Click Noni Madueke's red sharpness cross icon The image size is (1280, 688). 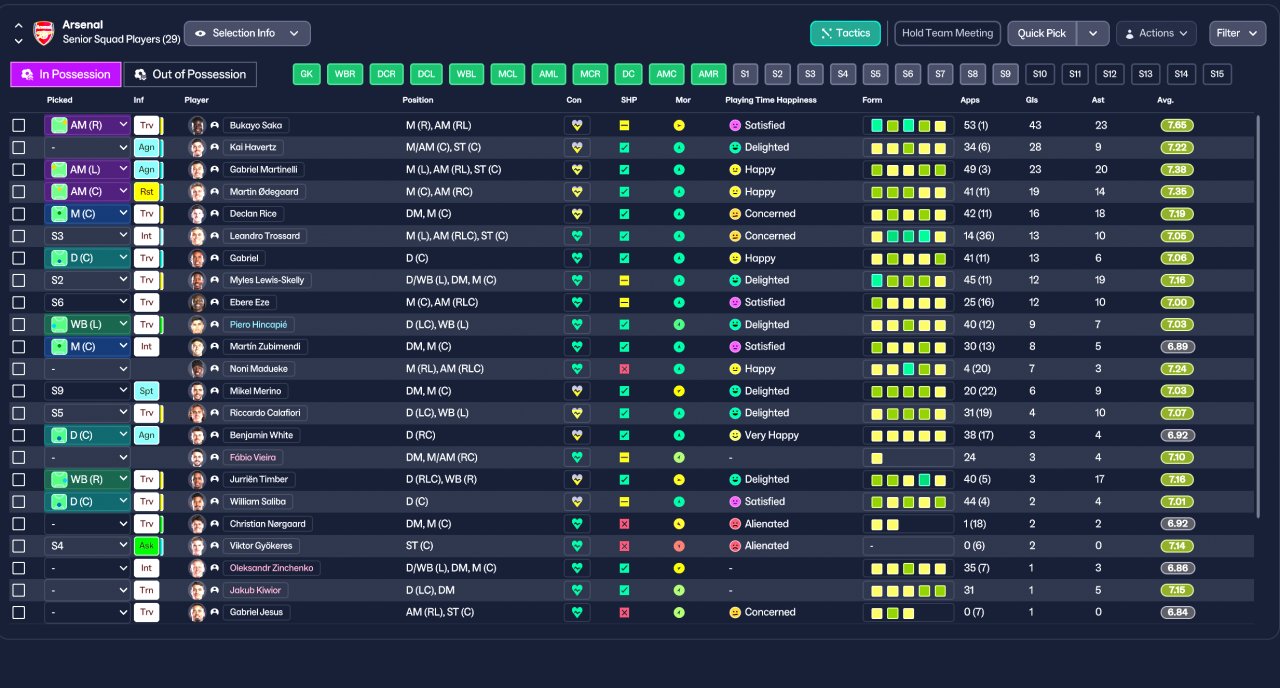point(624,369)
